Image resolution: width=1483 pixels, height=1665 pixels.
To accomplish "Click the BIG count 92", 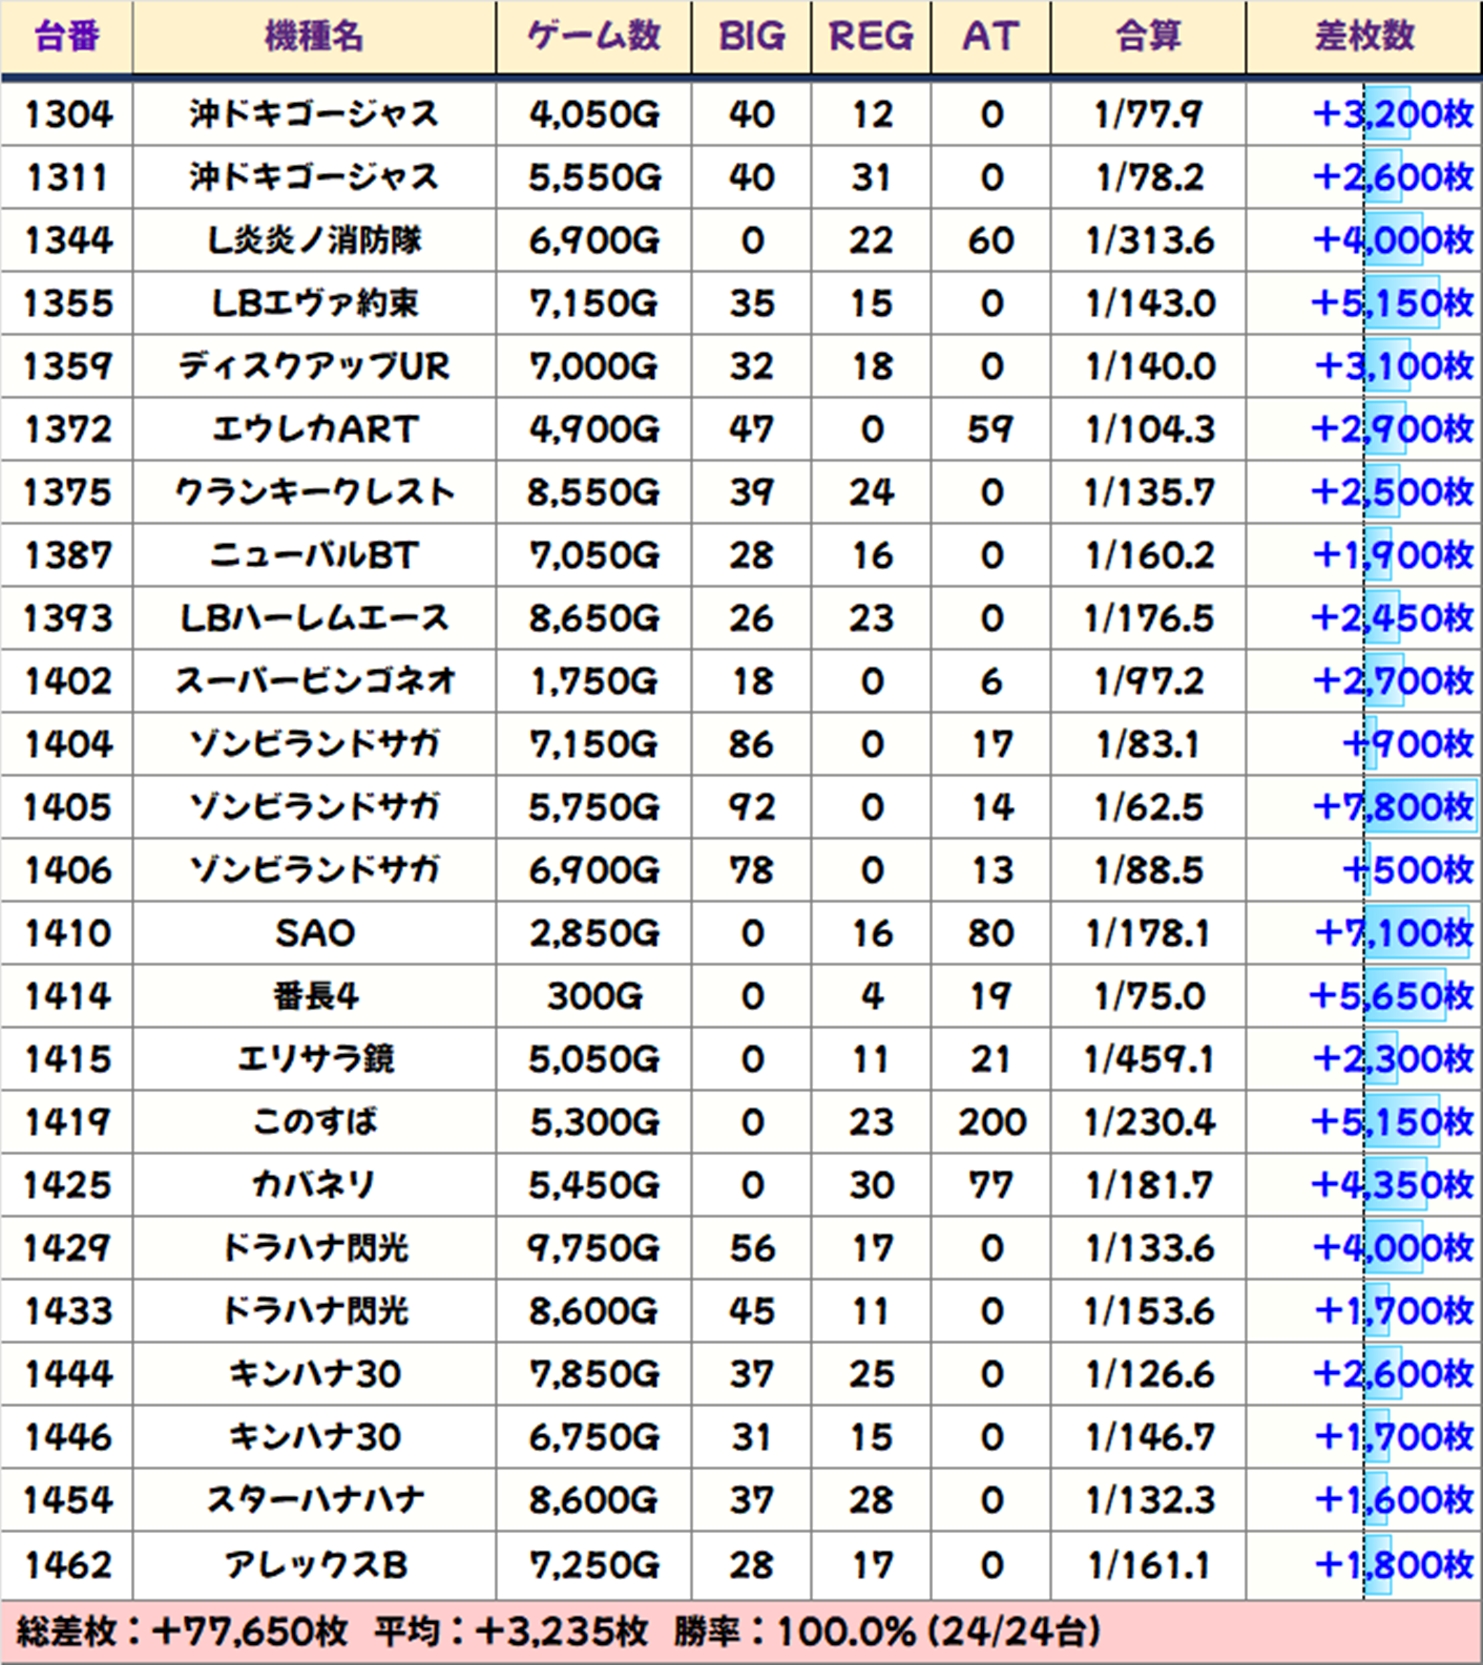I will point(752,808).
